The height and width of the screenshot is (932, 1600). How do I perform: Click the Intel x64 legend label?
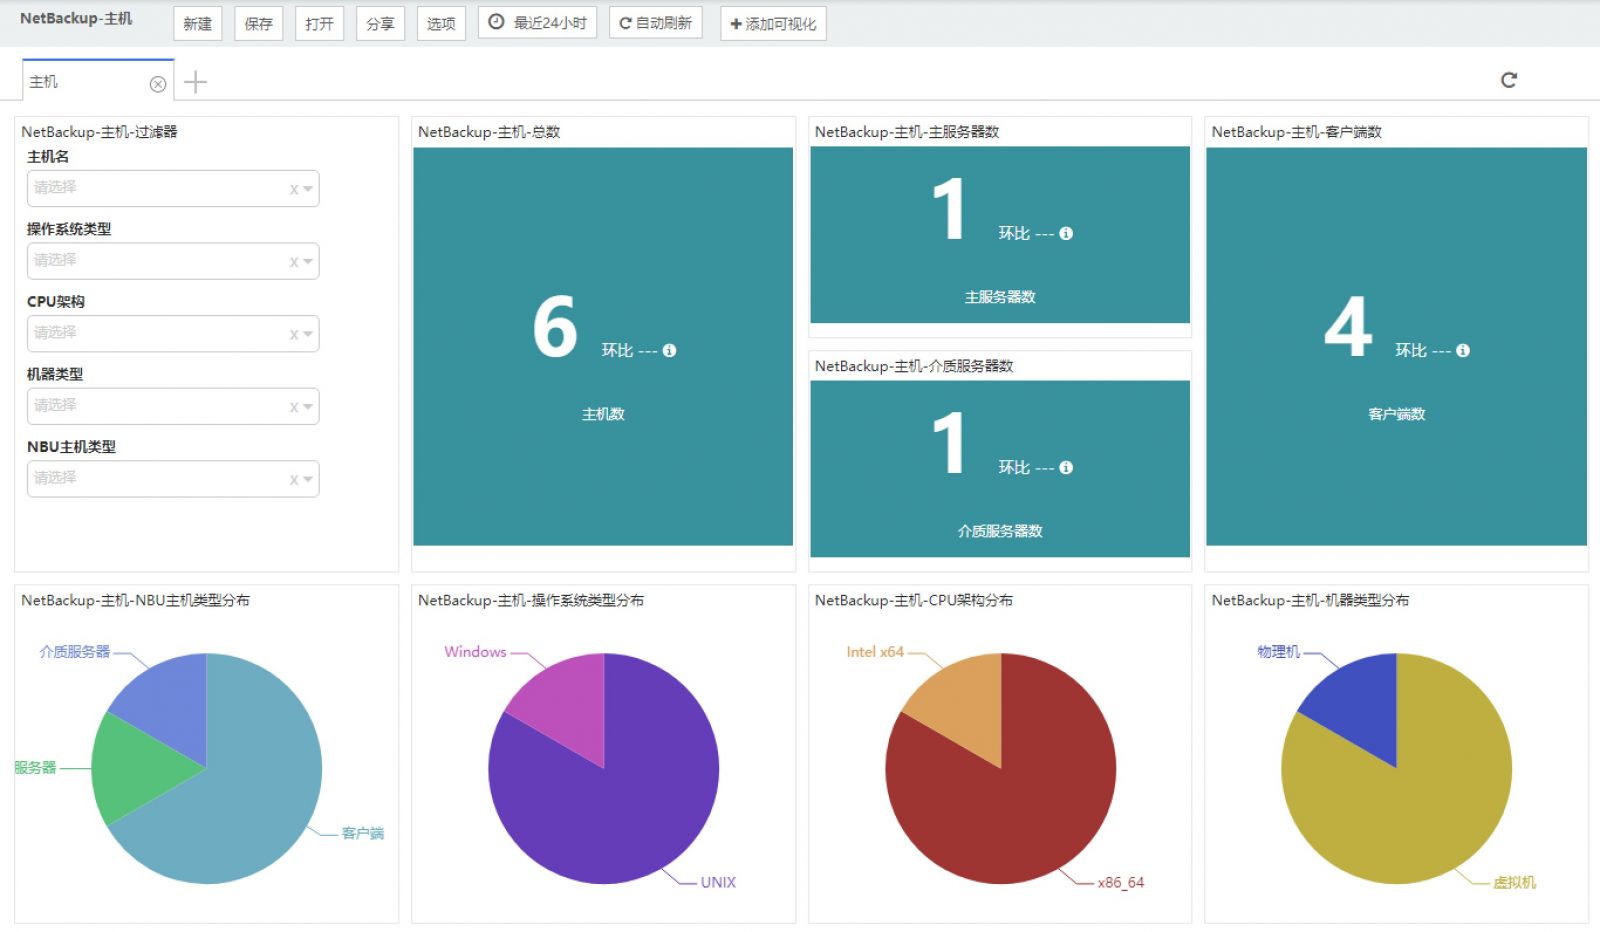point(875,652)
